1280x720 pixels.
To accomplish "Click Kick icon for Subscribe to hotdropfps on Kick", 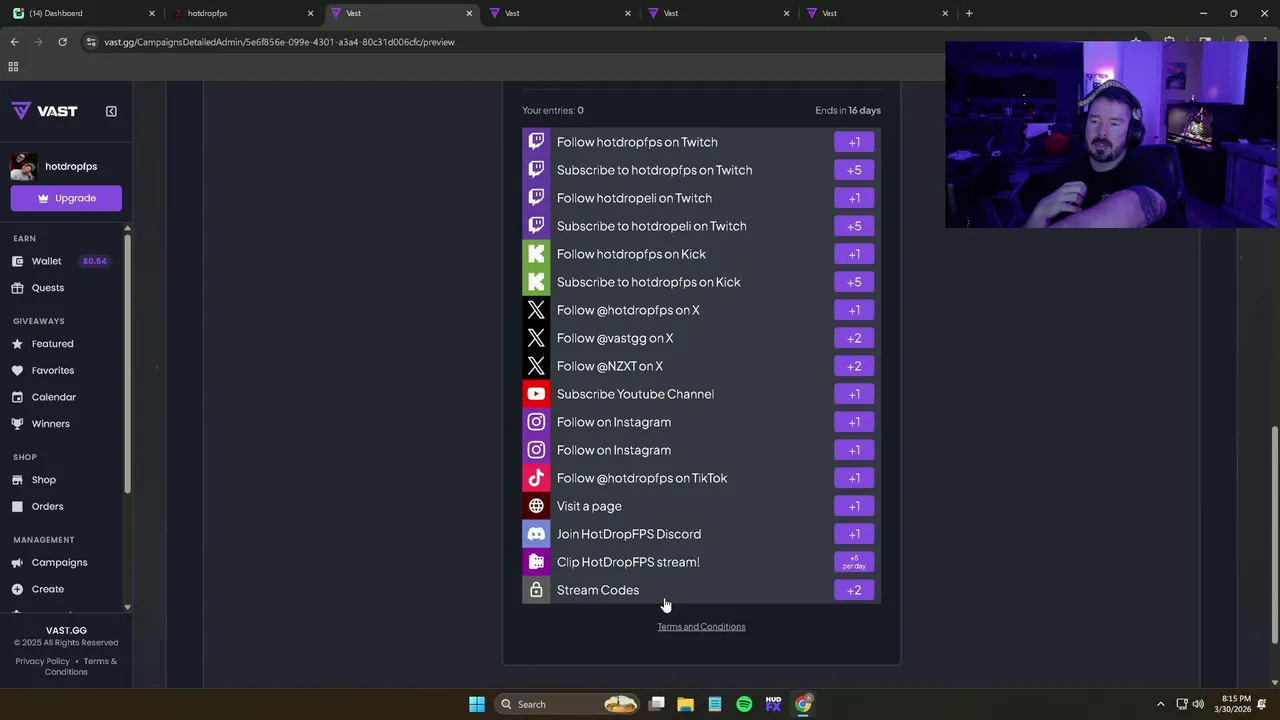I will (x=536, y=282).
